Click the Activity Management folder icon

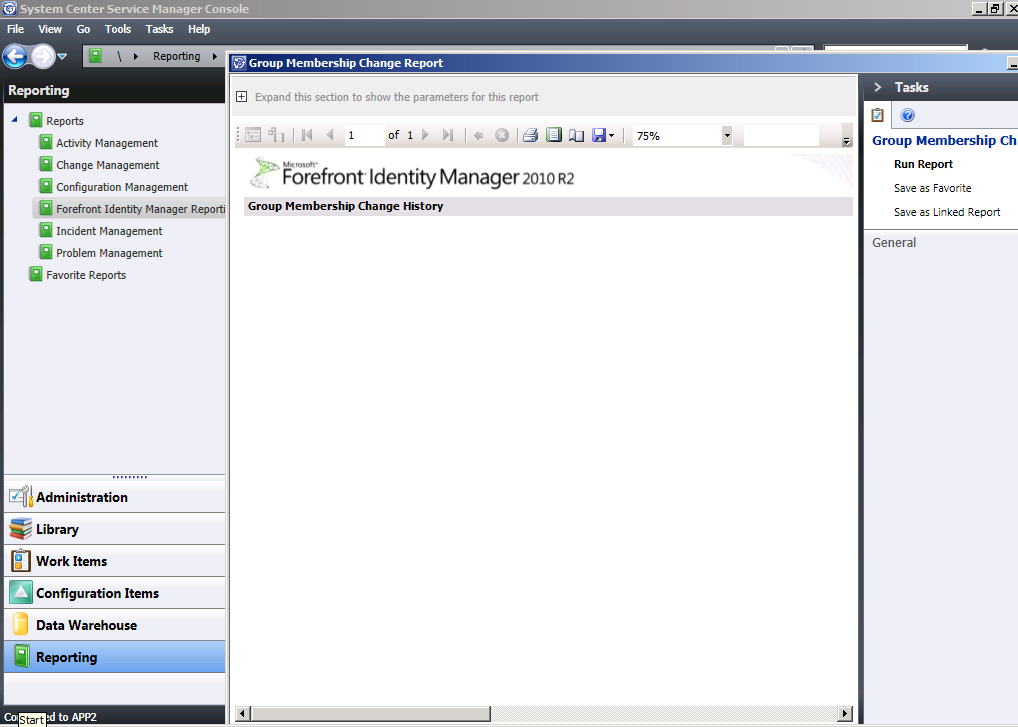[x=45, y=142]
